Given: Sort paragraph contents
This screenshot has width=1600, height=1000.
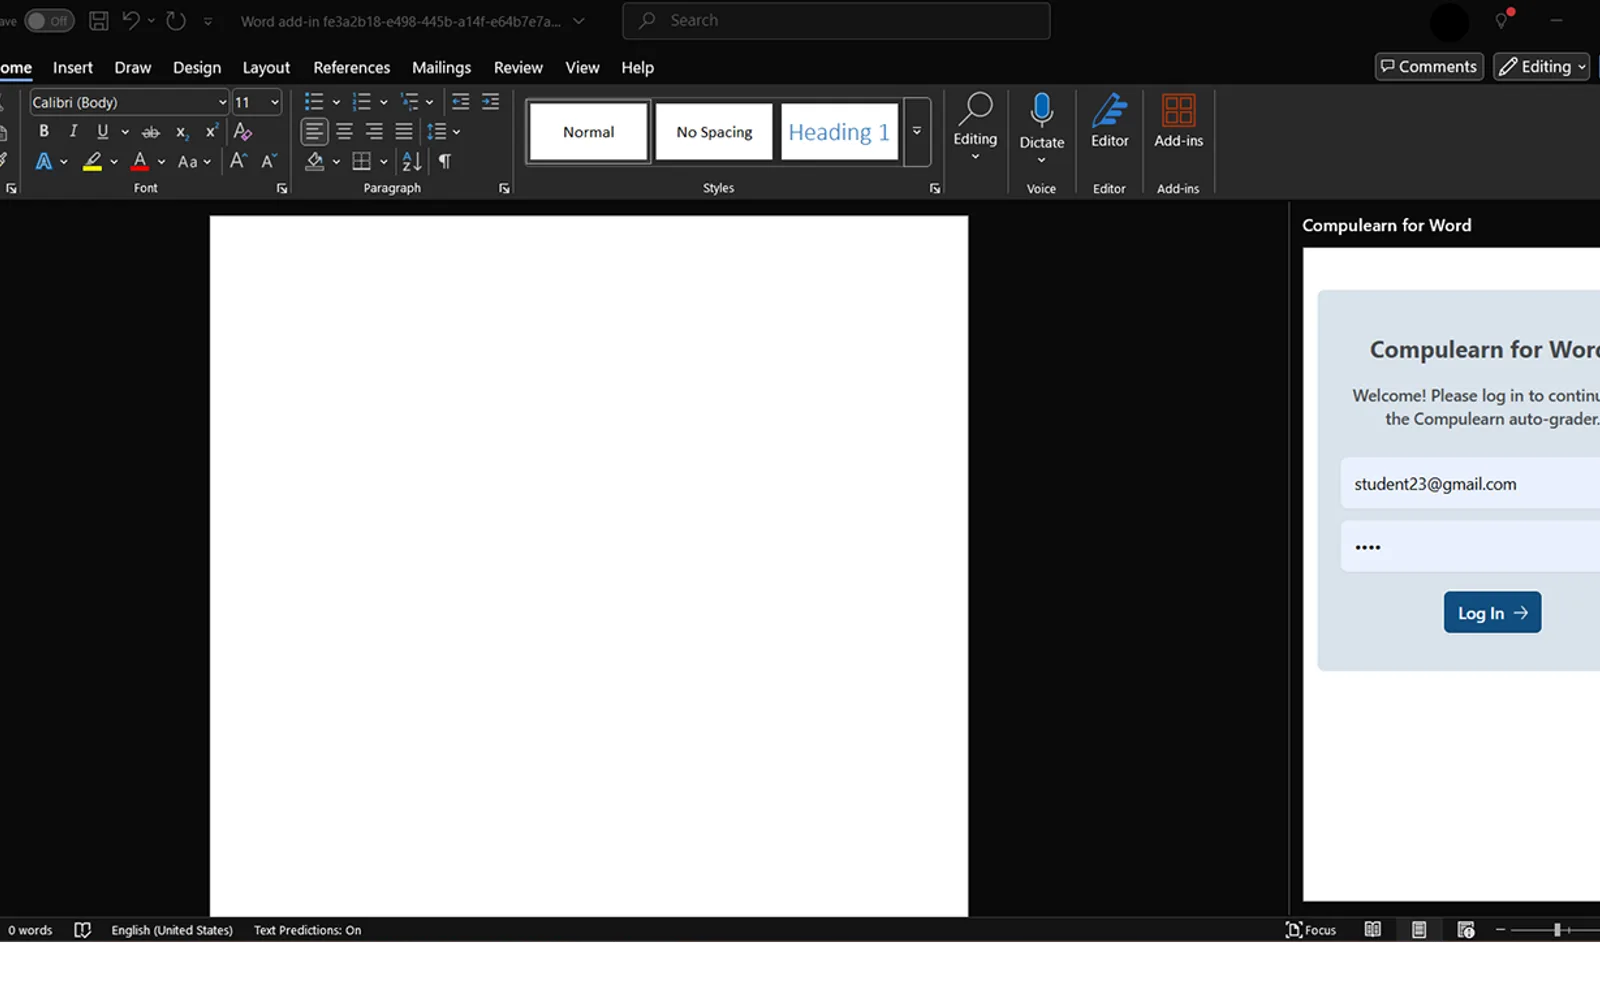Looking at the screenshot, I should coord(412,161).
